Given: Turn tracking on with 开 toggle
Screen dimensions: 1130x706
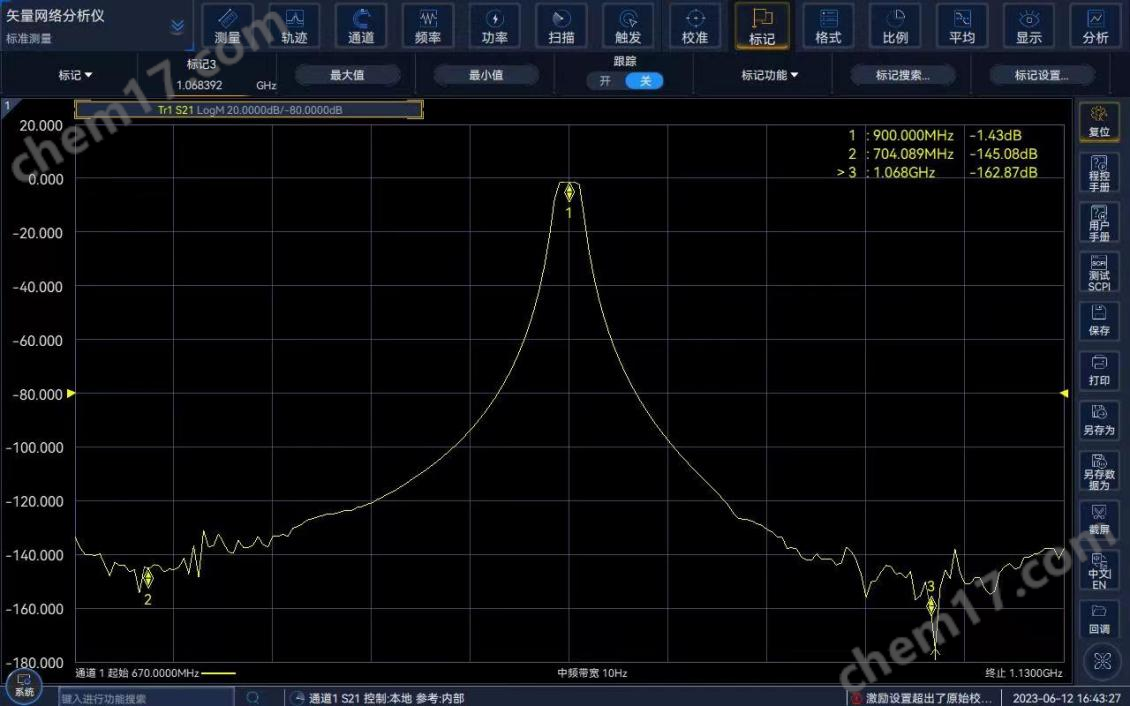Looking at the screenshot, I should pyautogui.click(x=606, y=81).
